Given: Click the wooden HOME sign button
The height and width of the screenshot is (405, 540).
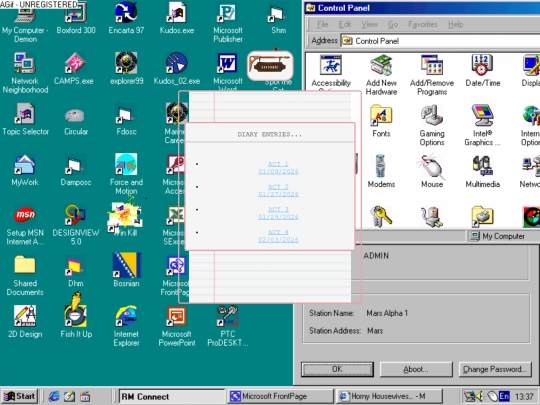Looking at the screenshot, I should pos(270,65).
